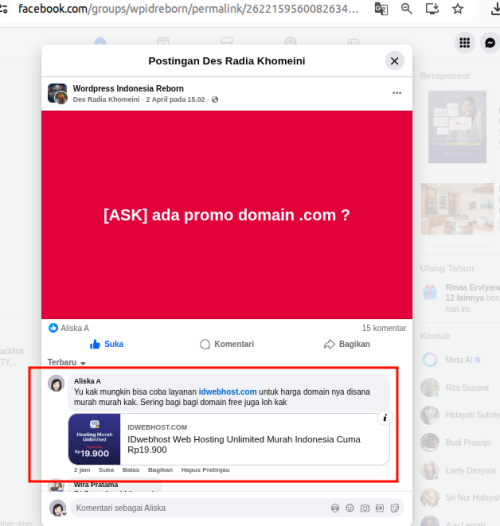The height and width of the screenshot is (526, 500).
Task: Open Sri Nur Hidayah contact
Action: click(460, 498)
